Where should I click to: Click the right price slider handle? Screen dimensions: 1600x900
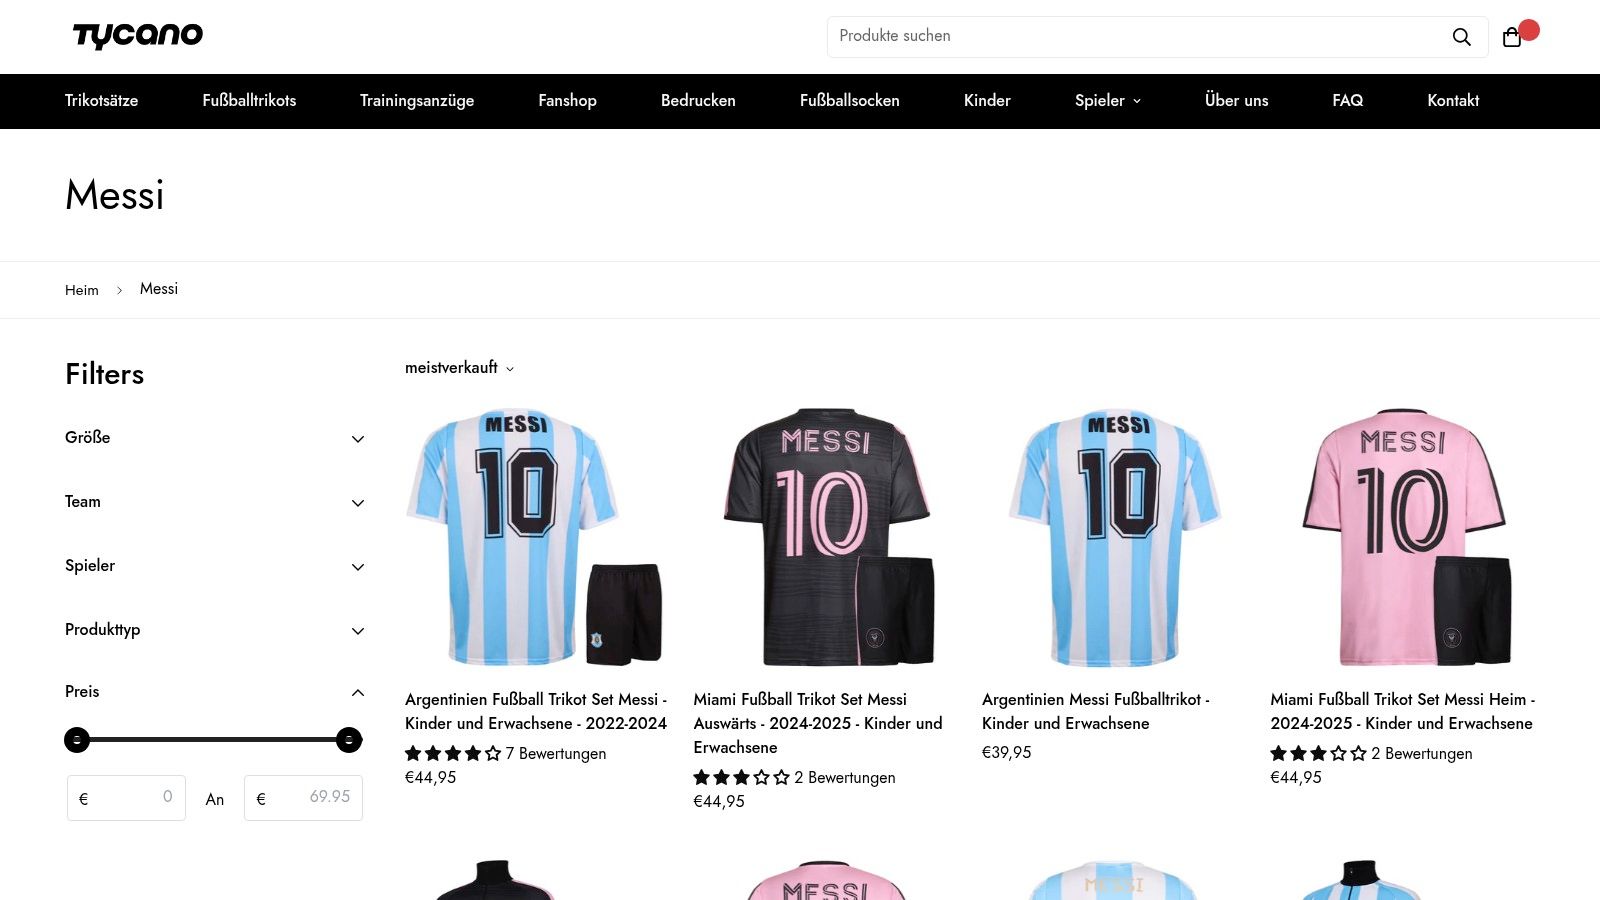pyautogui.click(x=349, y=740)
